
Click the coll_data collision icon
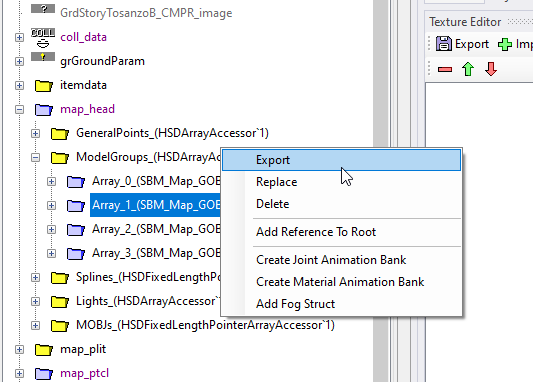tap(43, 37)
